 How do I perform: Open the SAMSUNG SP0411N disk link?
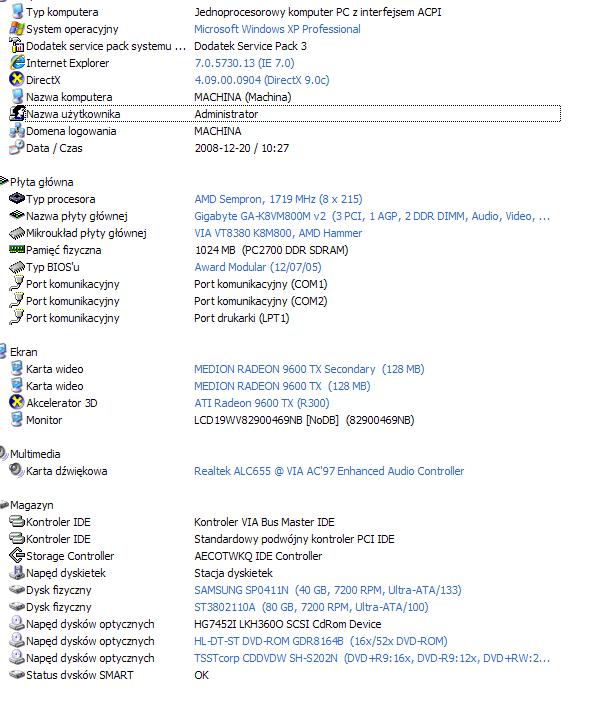point(313,590)
